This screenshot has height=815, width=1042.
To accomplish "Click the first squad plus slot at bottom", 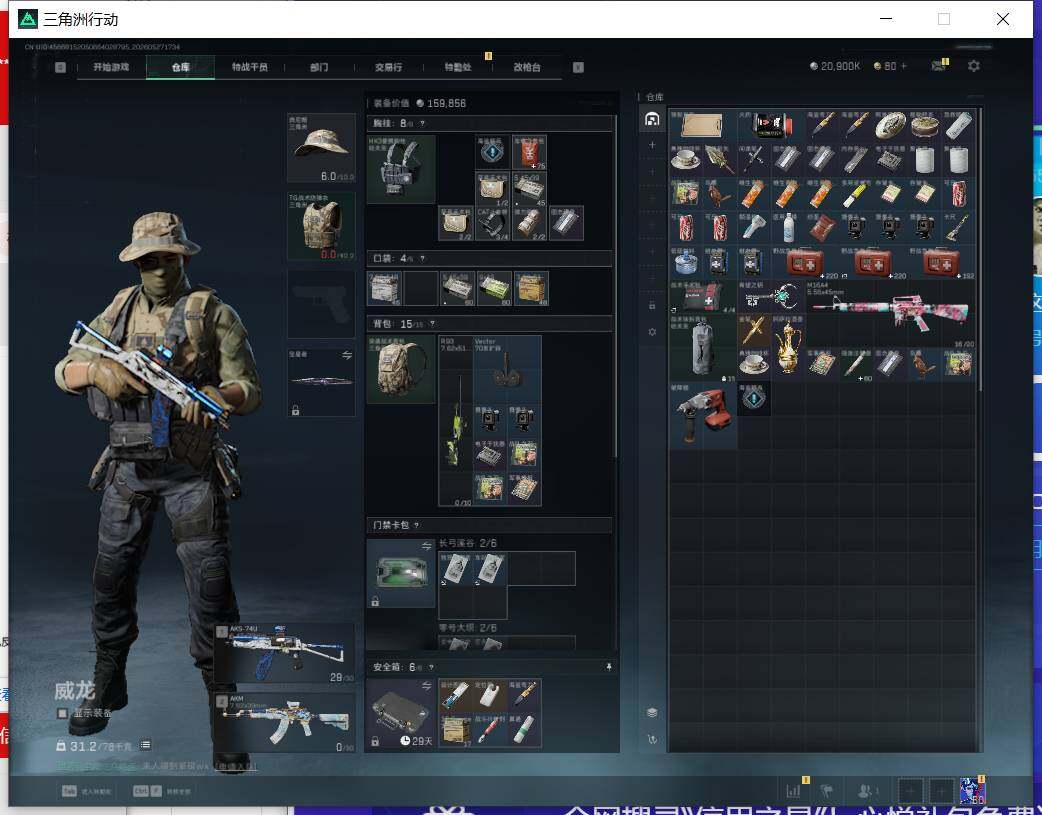I will pos(910,791).
